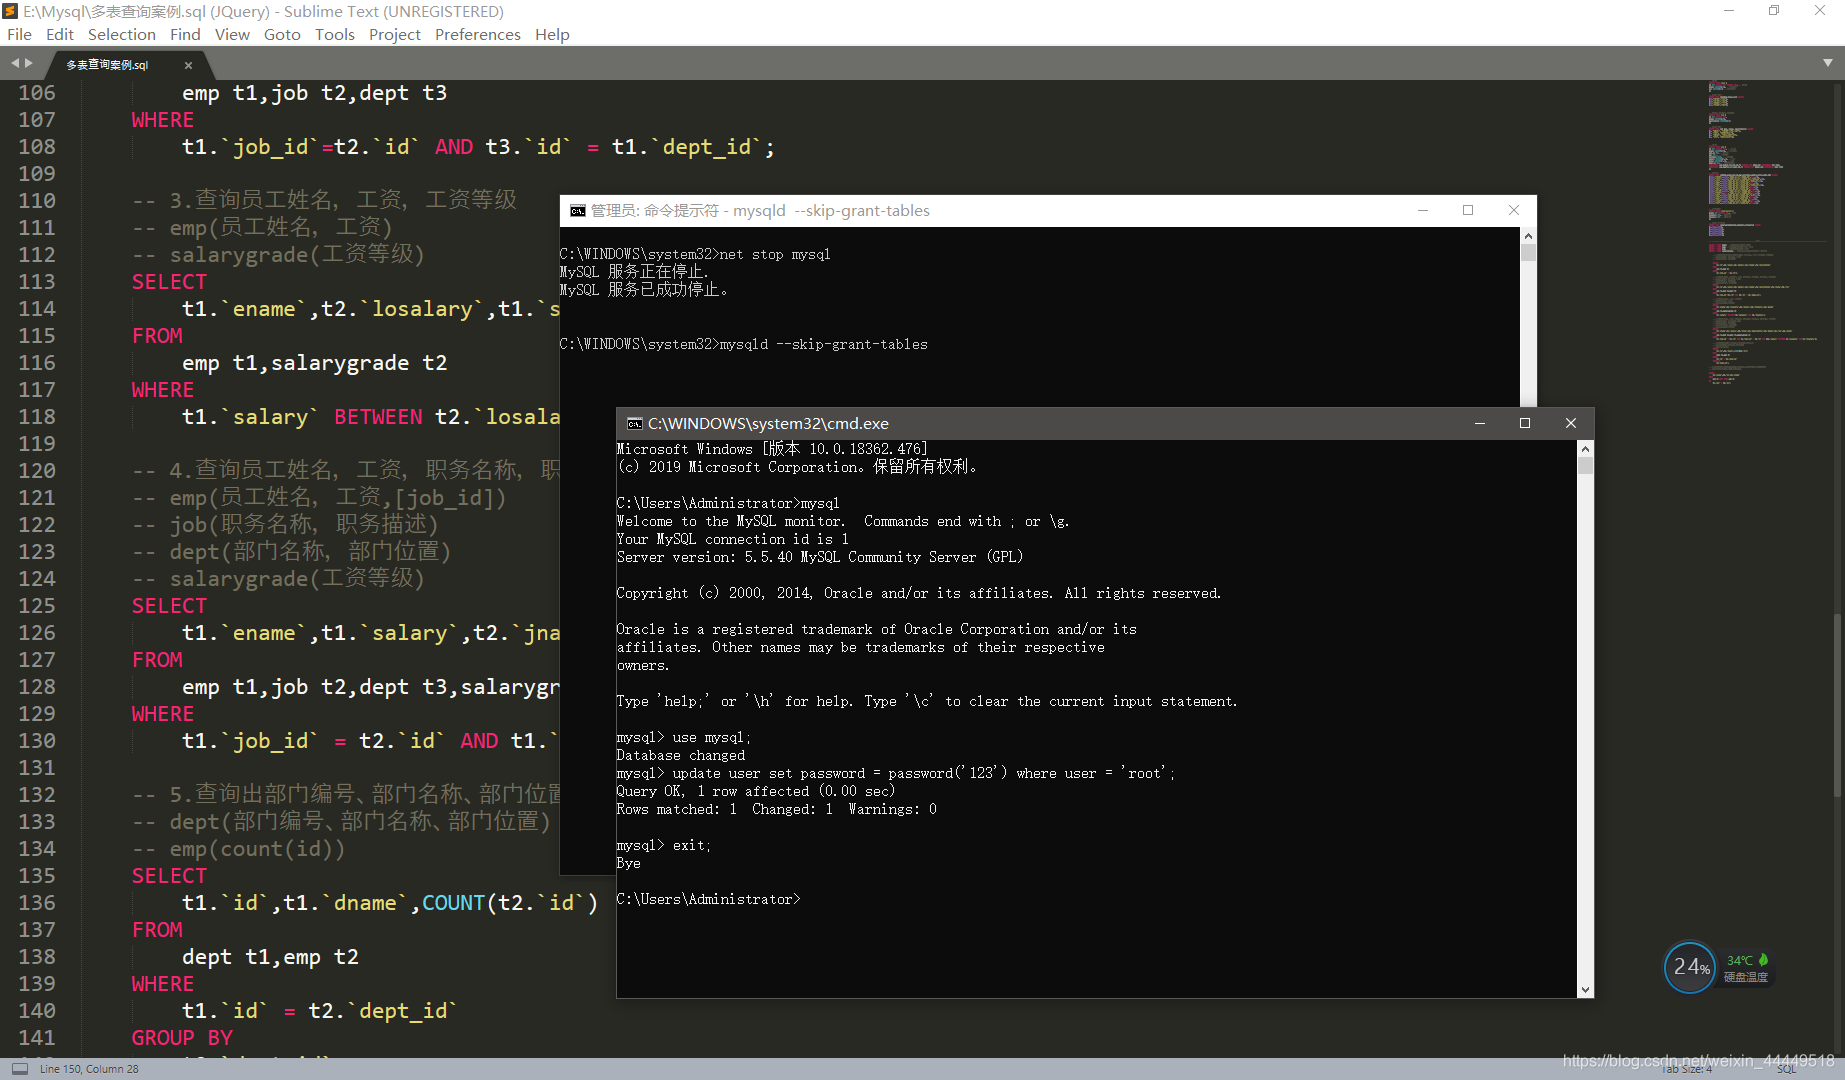Screen dimensions: 1845x1080
Task: Click the cmd.exe title bar icon
Action: click(635, 424)
